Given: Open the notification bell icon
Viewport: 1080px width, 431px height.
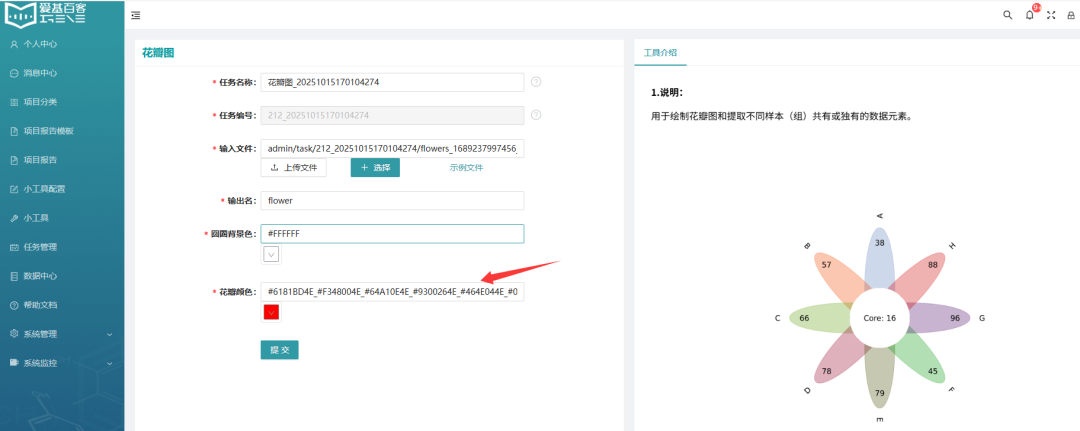Looking at the screenshot, I should point(1030,15).
